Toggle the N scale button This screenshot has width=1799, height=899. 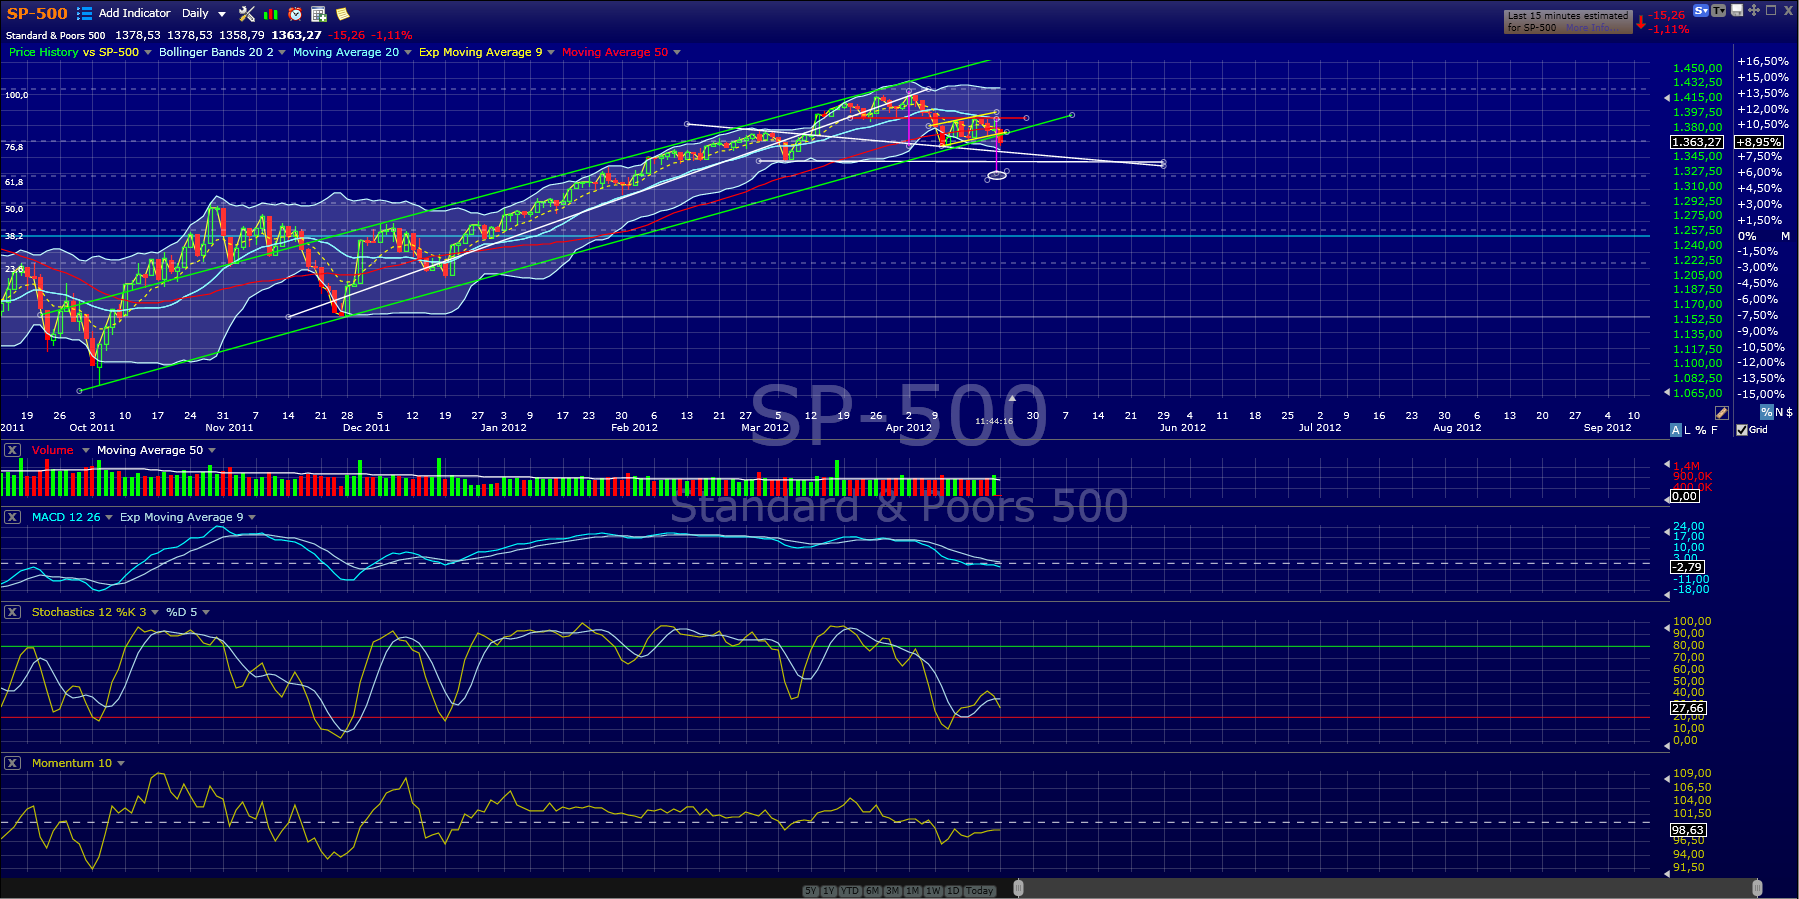(x=1779, y=412)
